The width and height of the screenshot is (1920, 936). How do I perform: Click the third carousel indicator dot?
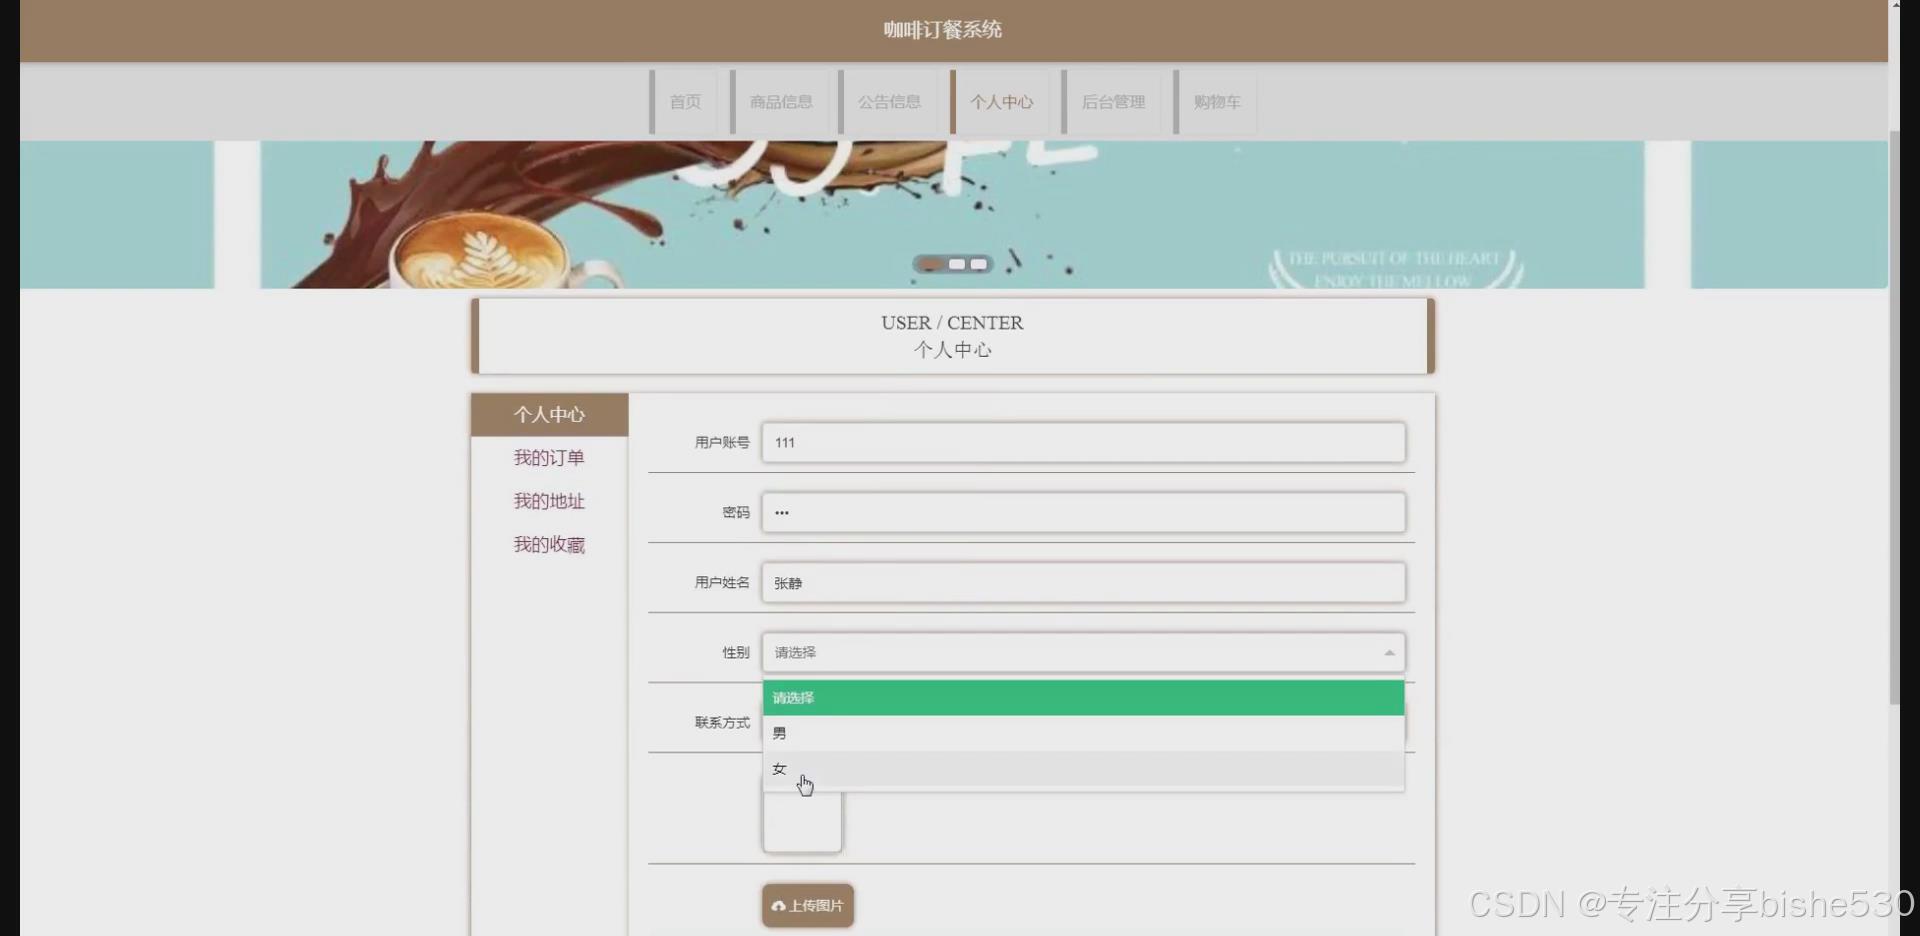click(978, 264)
